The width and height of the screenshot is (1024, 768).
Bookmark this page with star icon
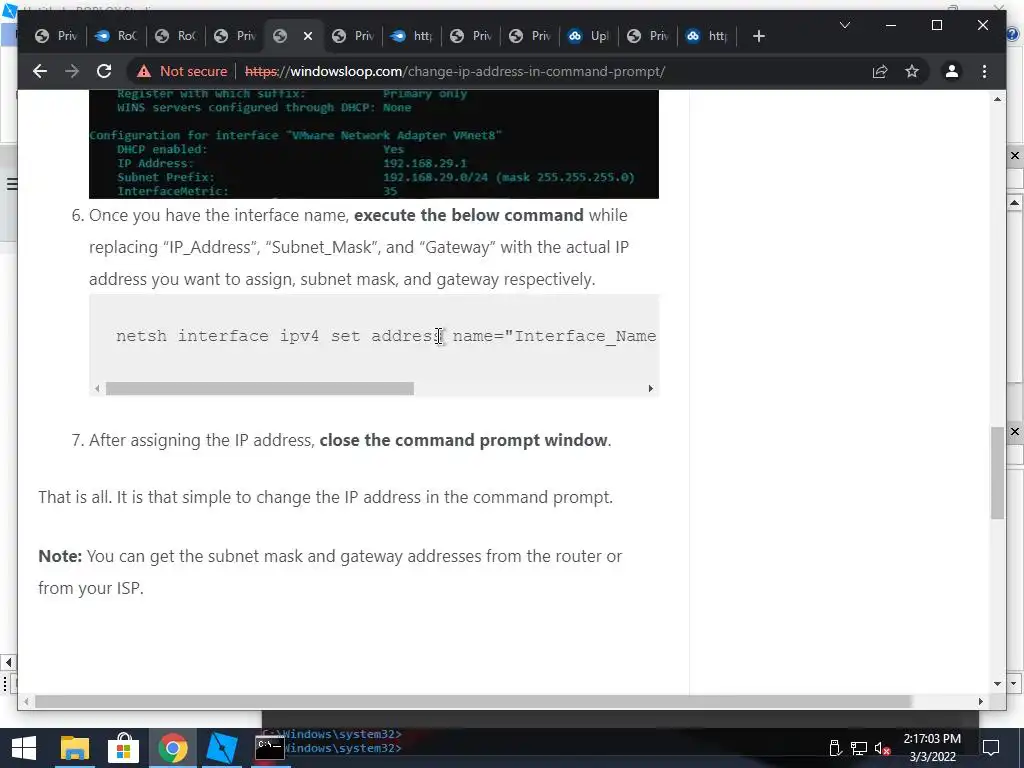(912, 71)
